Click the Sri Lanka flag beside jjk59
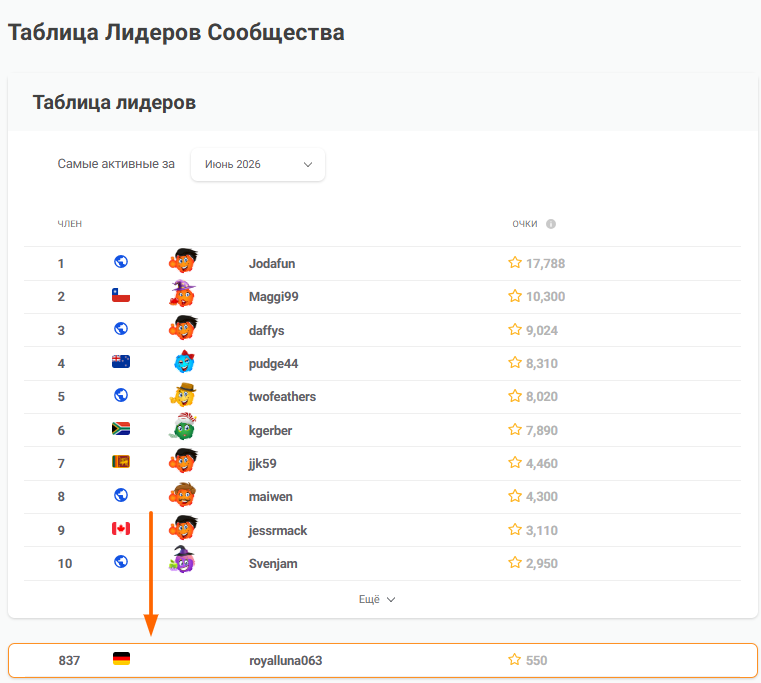The image size is (761, 683). point(121,462)
